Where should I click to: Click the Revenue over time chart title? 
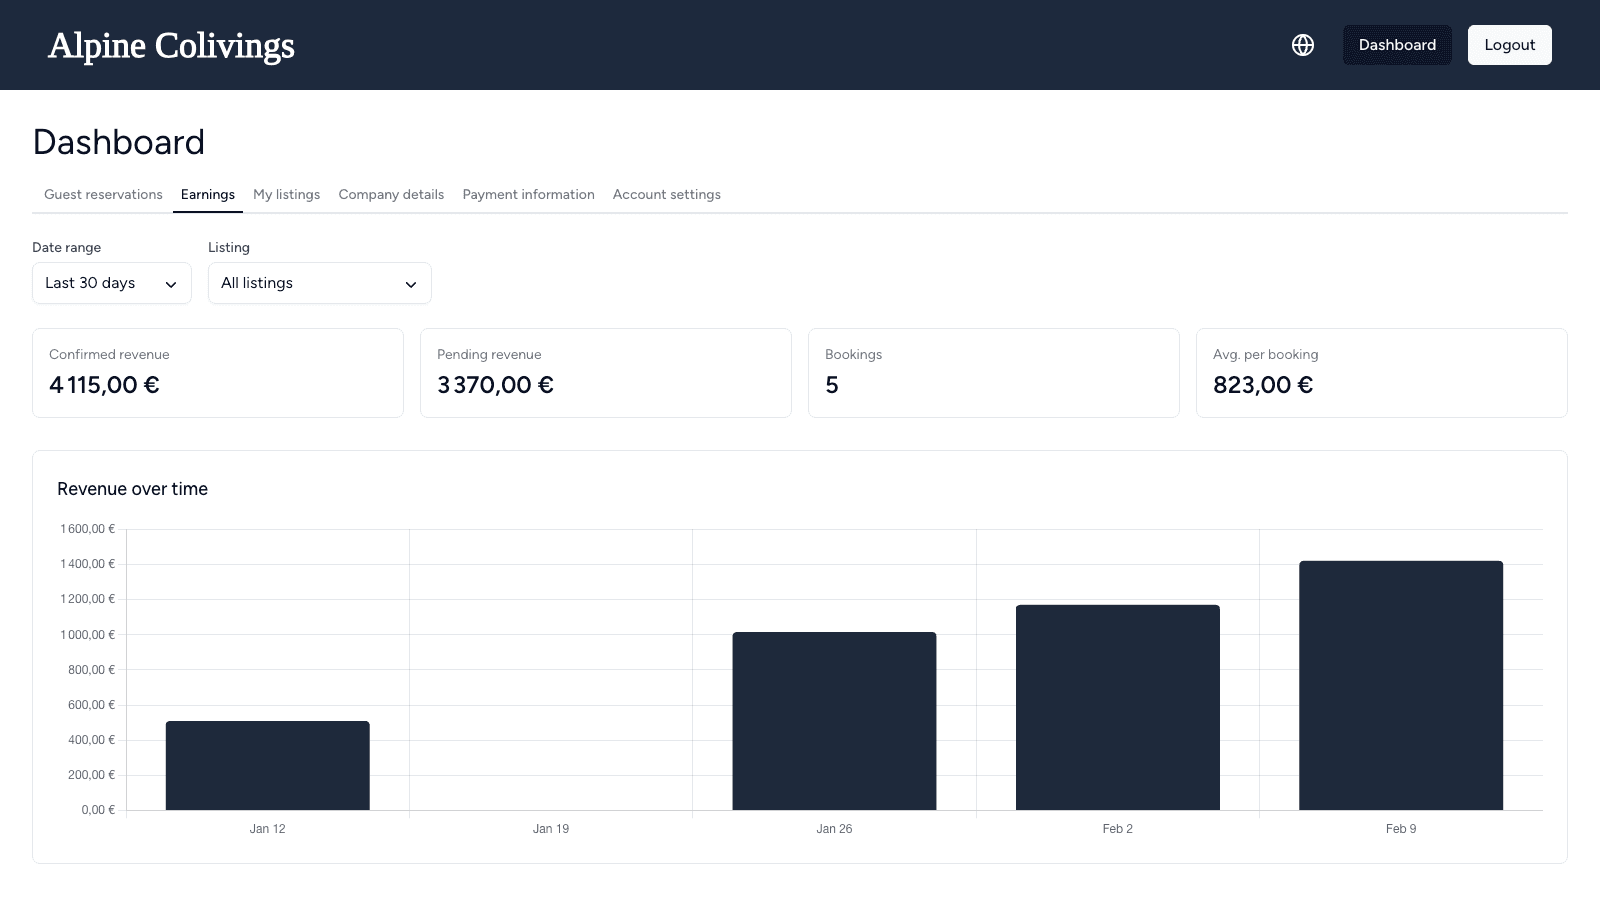[133, 489]
